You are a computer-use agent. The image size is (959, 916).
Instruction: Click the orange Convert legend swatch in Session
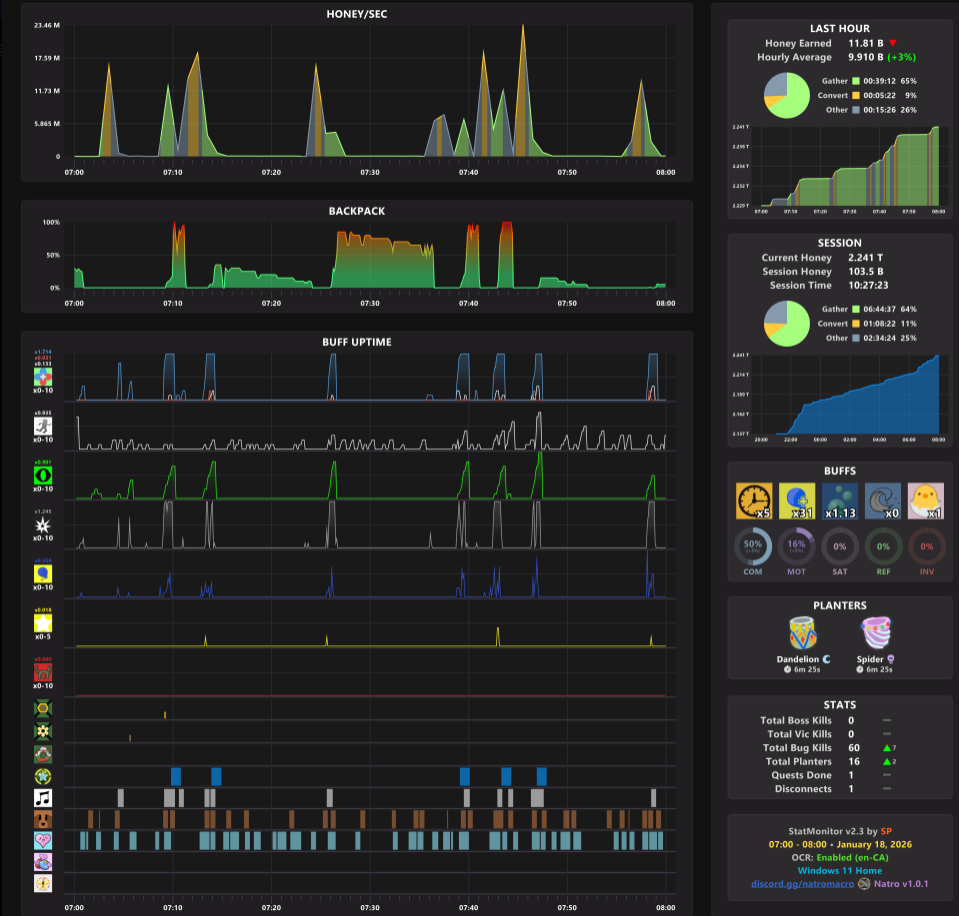coord(856,323)
